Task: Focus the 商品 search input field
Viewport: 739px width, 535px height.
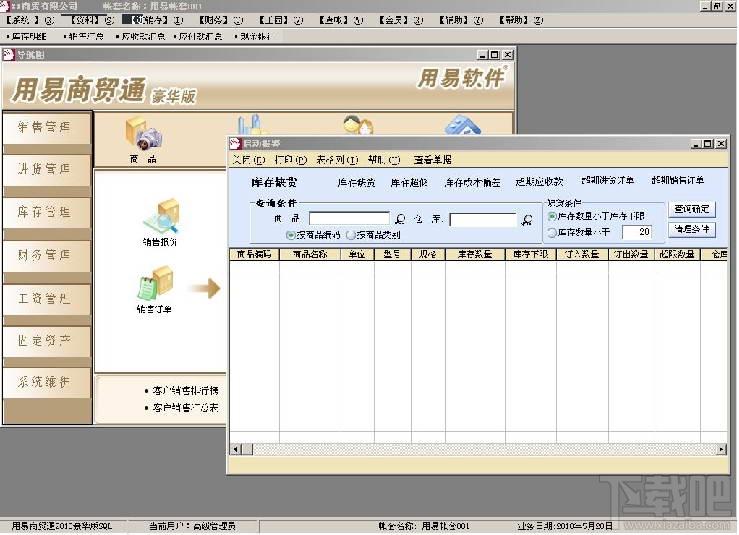Action: point(349,219)
